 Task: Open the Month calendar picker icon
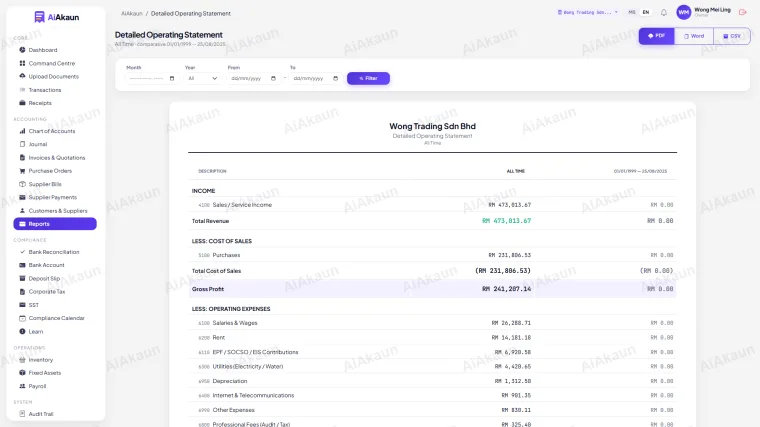(x=172, y=79)
